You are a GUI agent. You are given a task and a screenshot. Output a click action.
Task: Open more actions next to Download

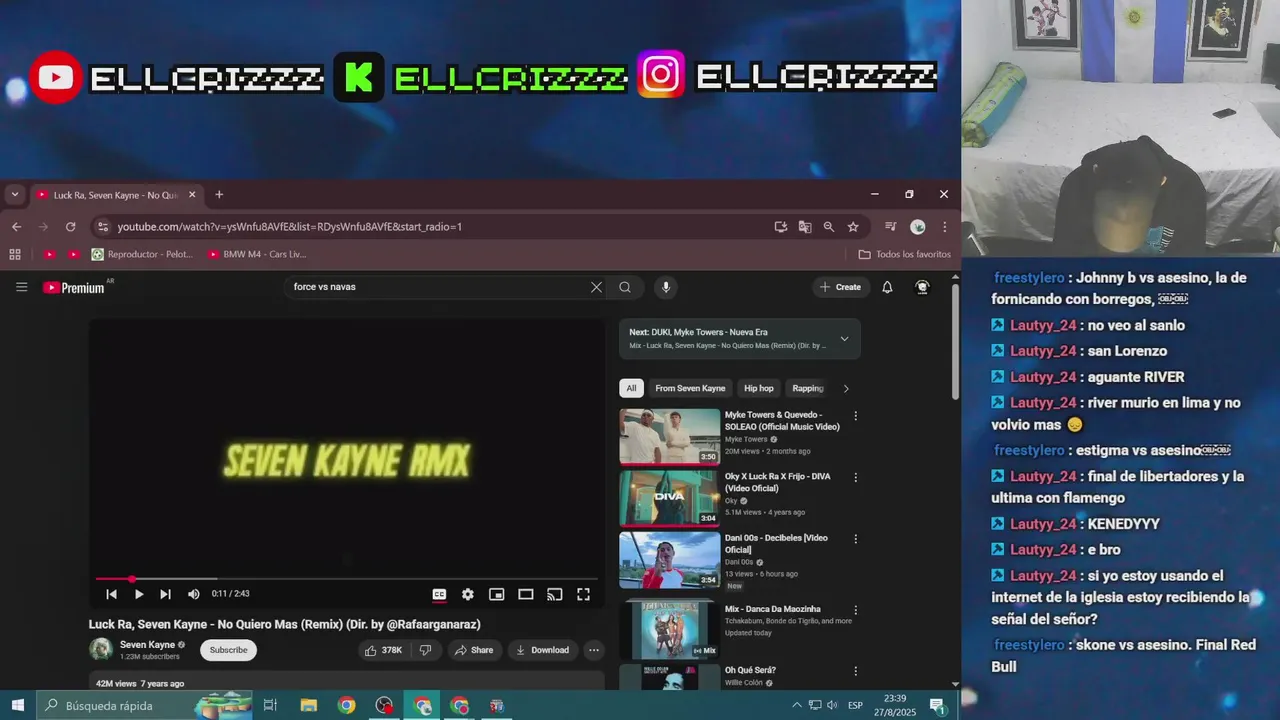(x=594, y=650)
